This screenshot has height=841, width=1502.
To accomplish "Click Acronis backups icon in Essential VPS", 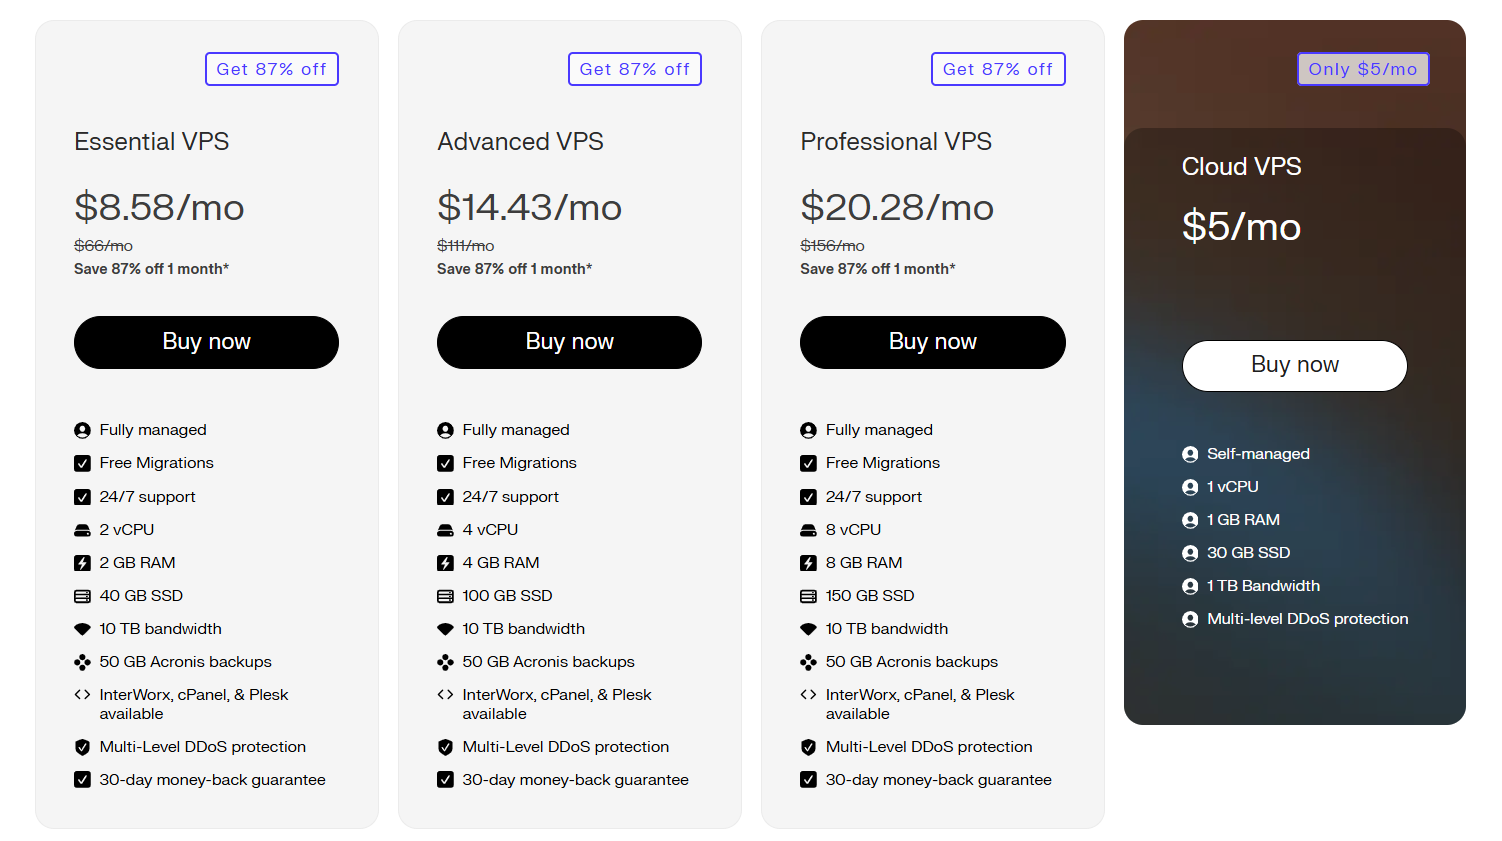I will [82, 662].
